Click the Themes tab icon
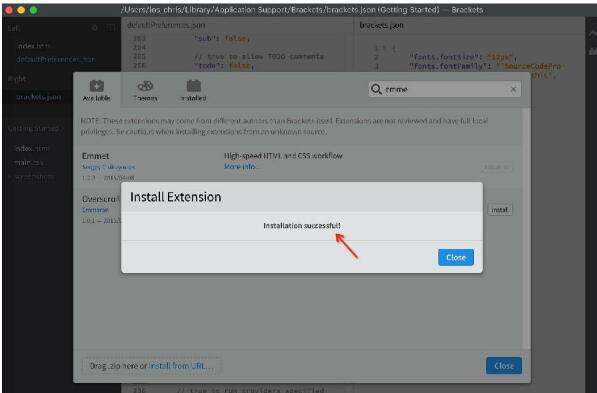Image resolution: width=597 pixels, height=393 pixels. 145,86
